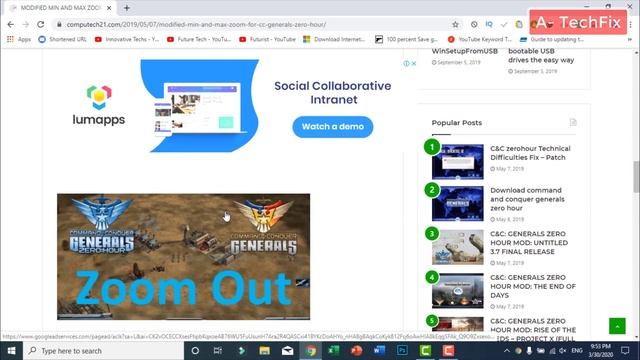Open red Camtasia recorder icon on taskbar

(448, 351)
